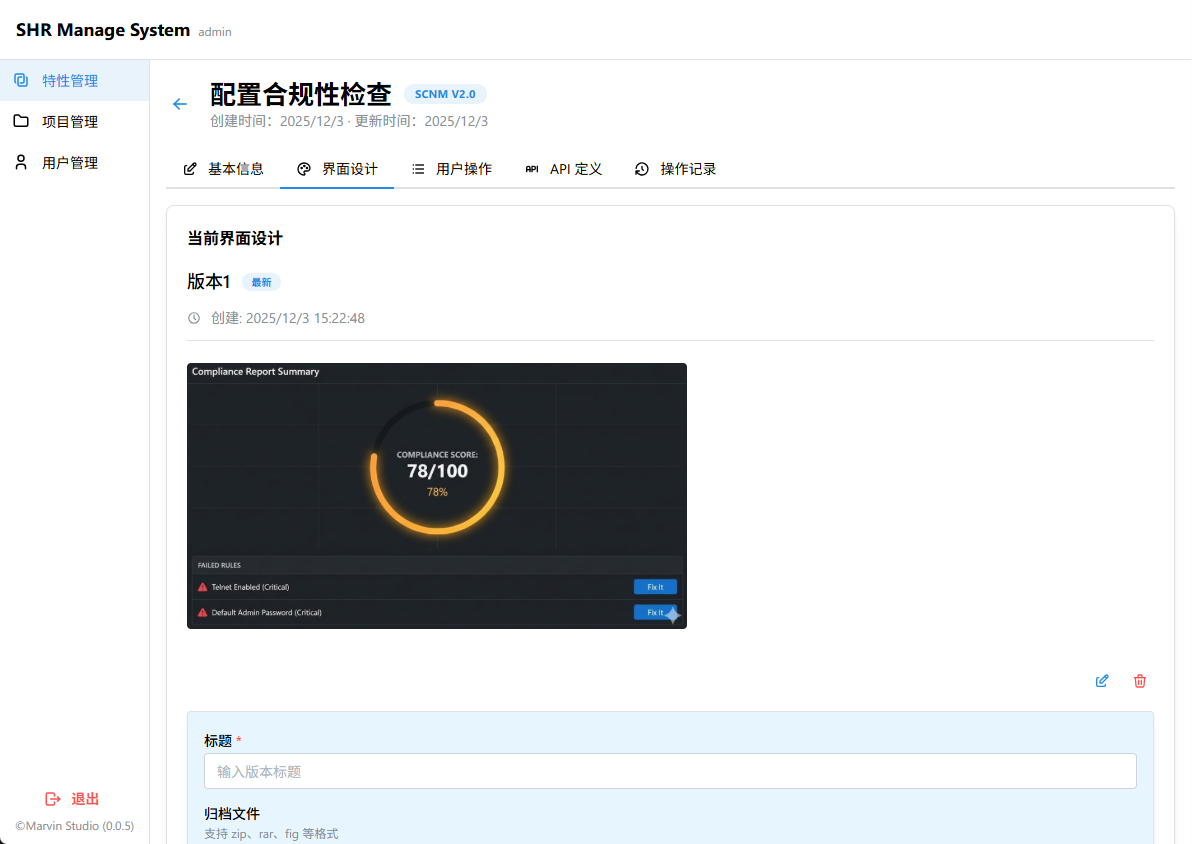Click the back arrow icon
Image resolution: width=1192 pixels, height=844 pixels.
click(180, 104)
